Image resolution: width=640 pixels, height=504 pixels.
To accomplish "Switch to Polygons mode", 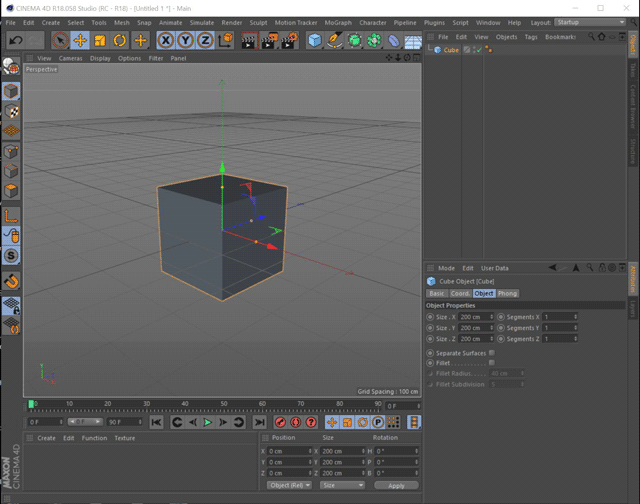I will (x=11, y=190).
